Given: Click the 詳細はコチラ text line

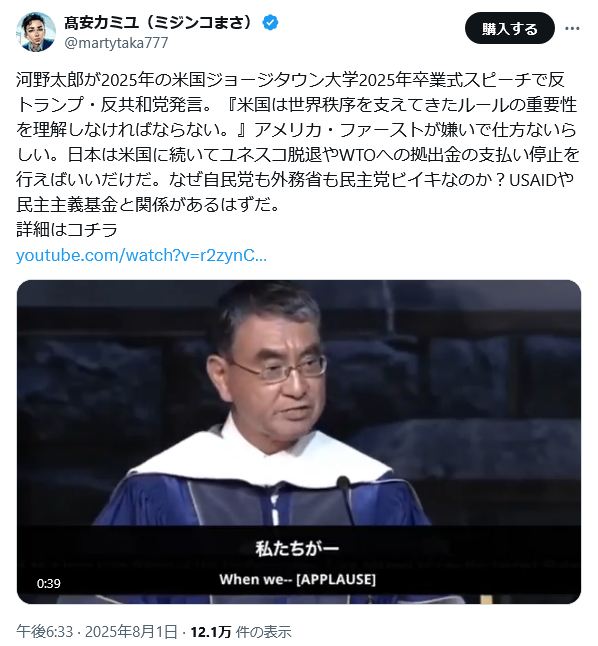Looking at the screenshot, I should click(x=67, y=230).
